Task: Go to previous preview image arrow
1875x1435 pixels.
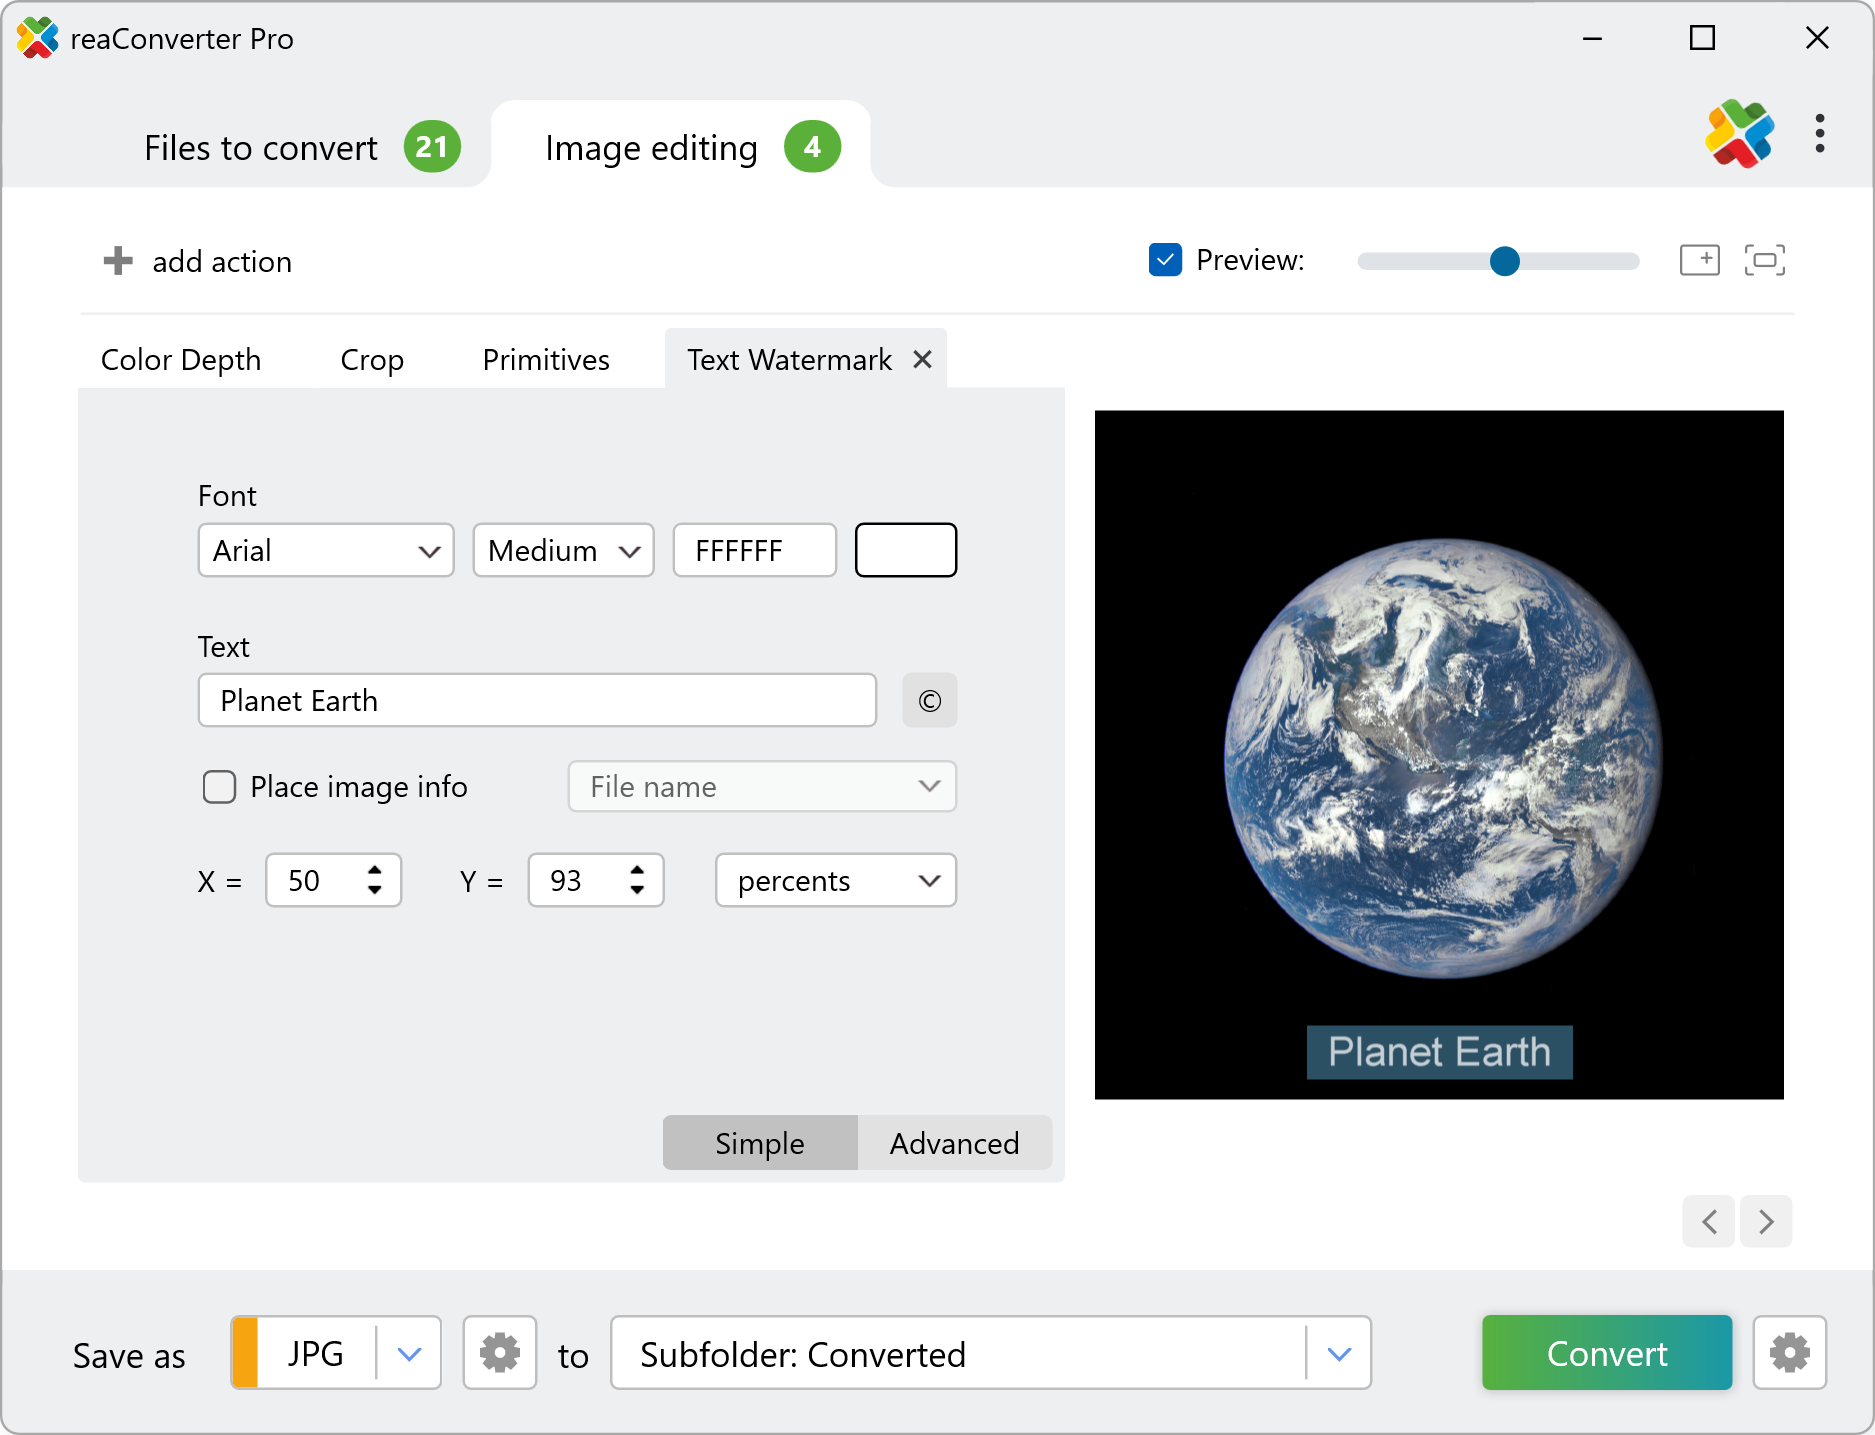Action: 1709,1221
